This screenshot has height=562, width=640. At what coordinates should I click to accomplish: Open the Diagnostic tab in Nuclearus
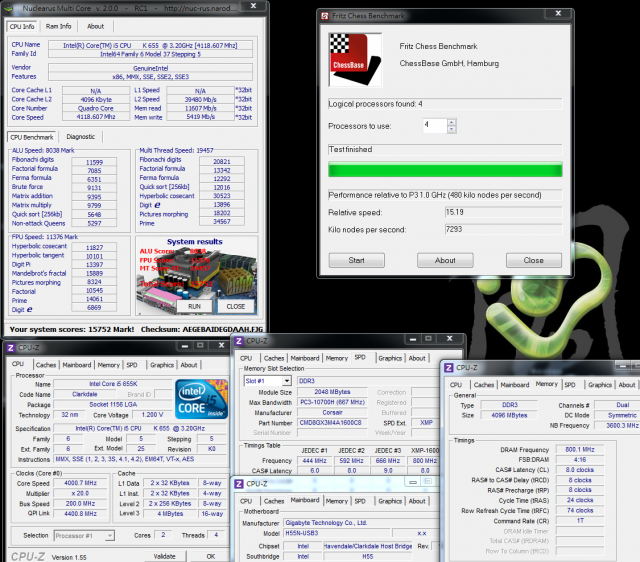point(80,137)
